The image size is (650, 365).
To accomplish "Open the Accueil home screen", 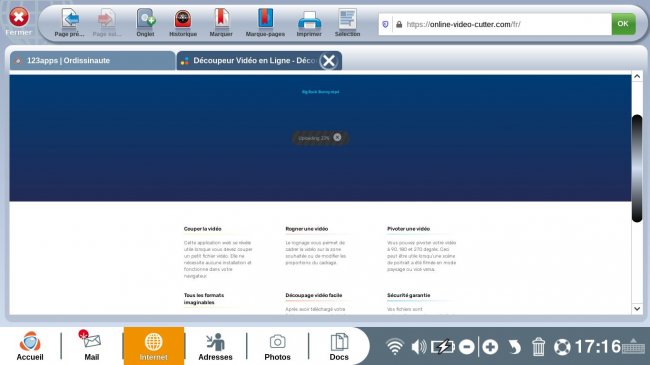I will [30, 346].
